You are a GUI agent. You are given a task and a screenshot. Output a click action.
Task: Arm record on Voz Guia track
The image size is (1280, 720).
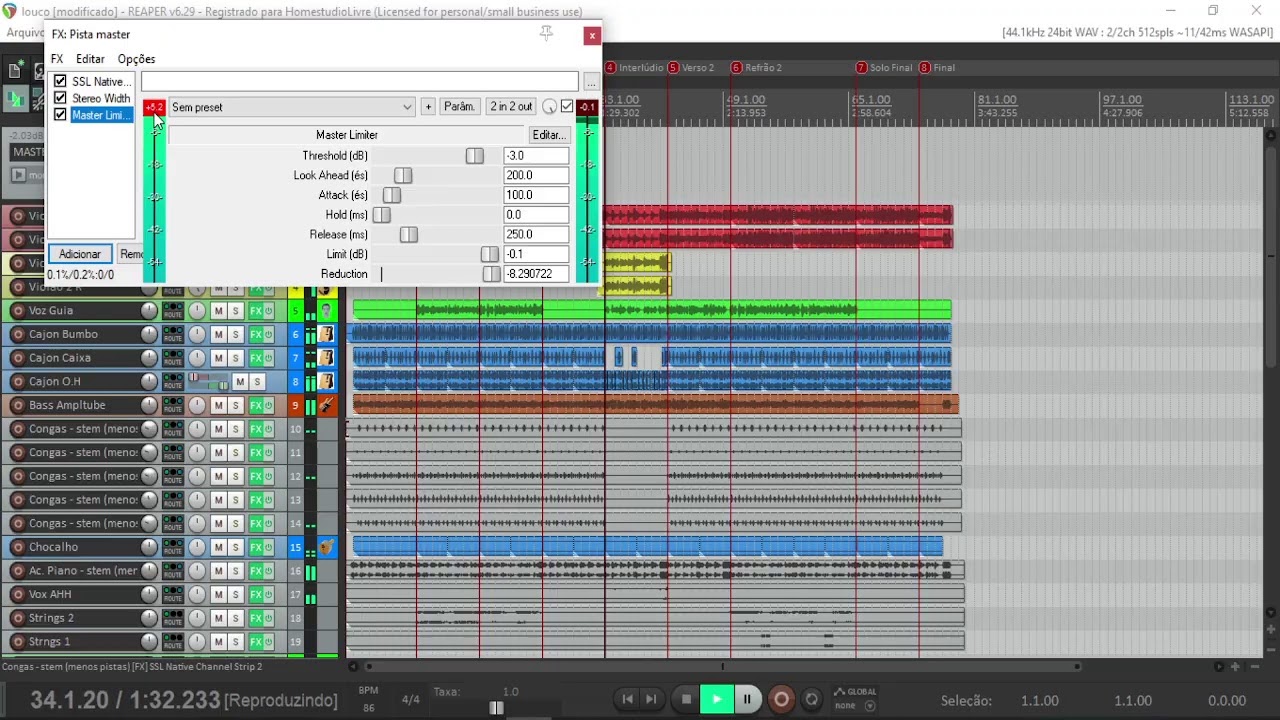pos(17,310)
